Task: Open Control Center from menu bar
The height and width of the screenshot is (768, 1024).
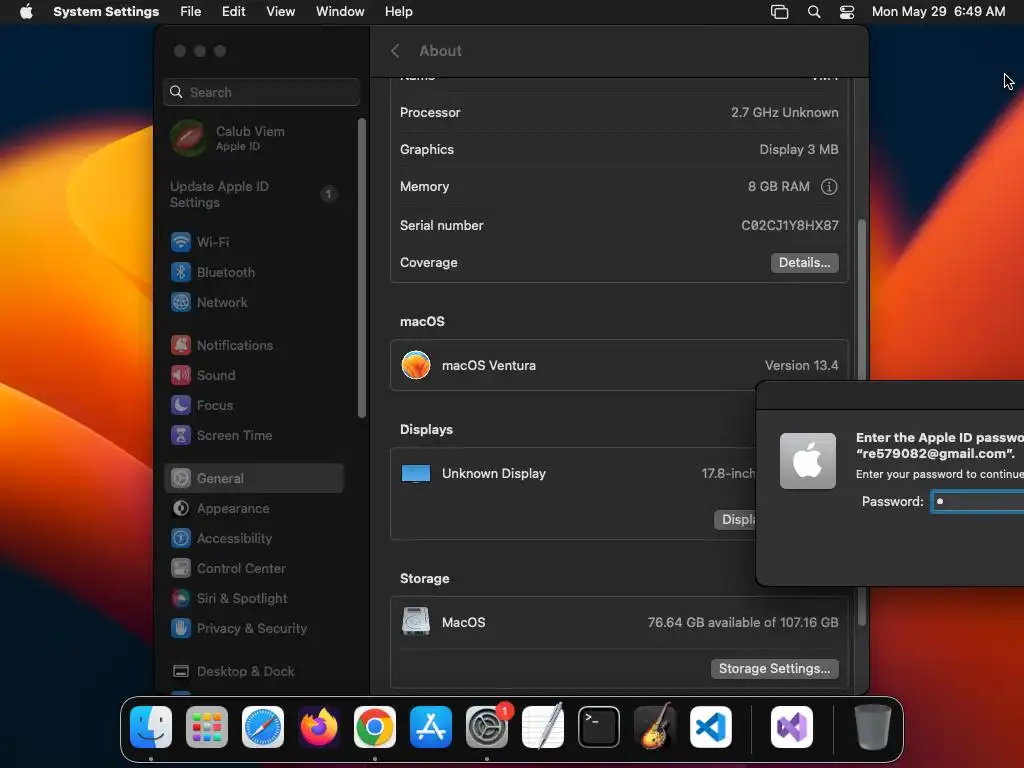Action: (x=847, y=12)
